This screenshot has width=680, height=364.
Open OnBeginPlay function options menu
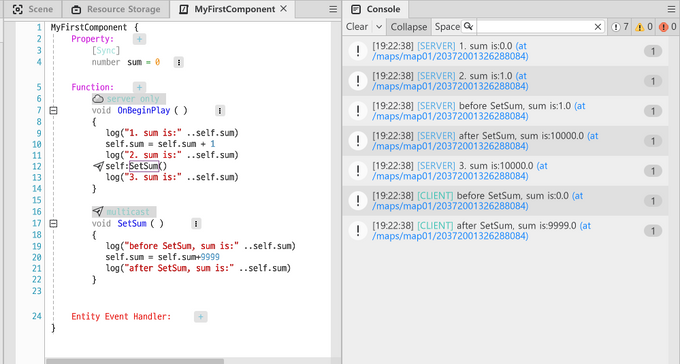220,111
